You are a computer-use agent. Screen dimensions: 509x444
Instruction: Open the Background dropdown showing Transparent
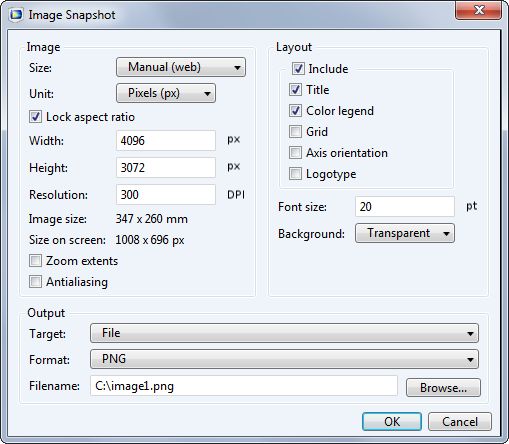[x=405, y=233]
